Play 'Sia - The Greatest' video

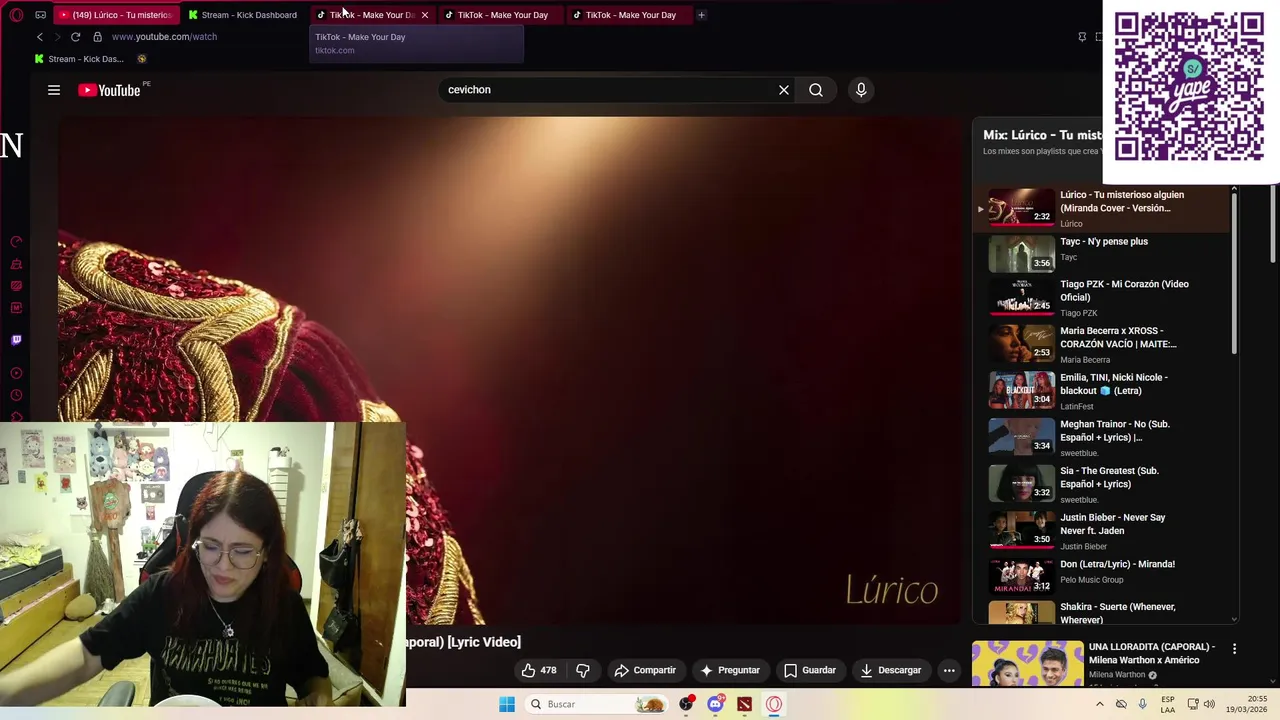pyautogui.click(x=1101, y=484)
